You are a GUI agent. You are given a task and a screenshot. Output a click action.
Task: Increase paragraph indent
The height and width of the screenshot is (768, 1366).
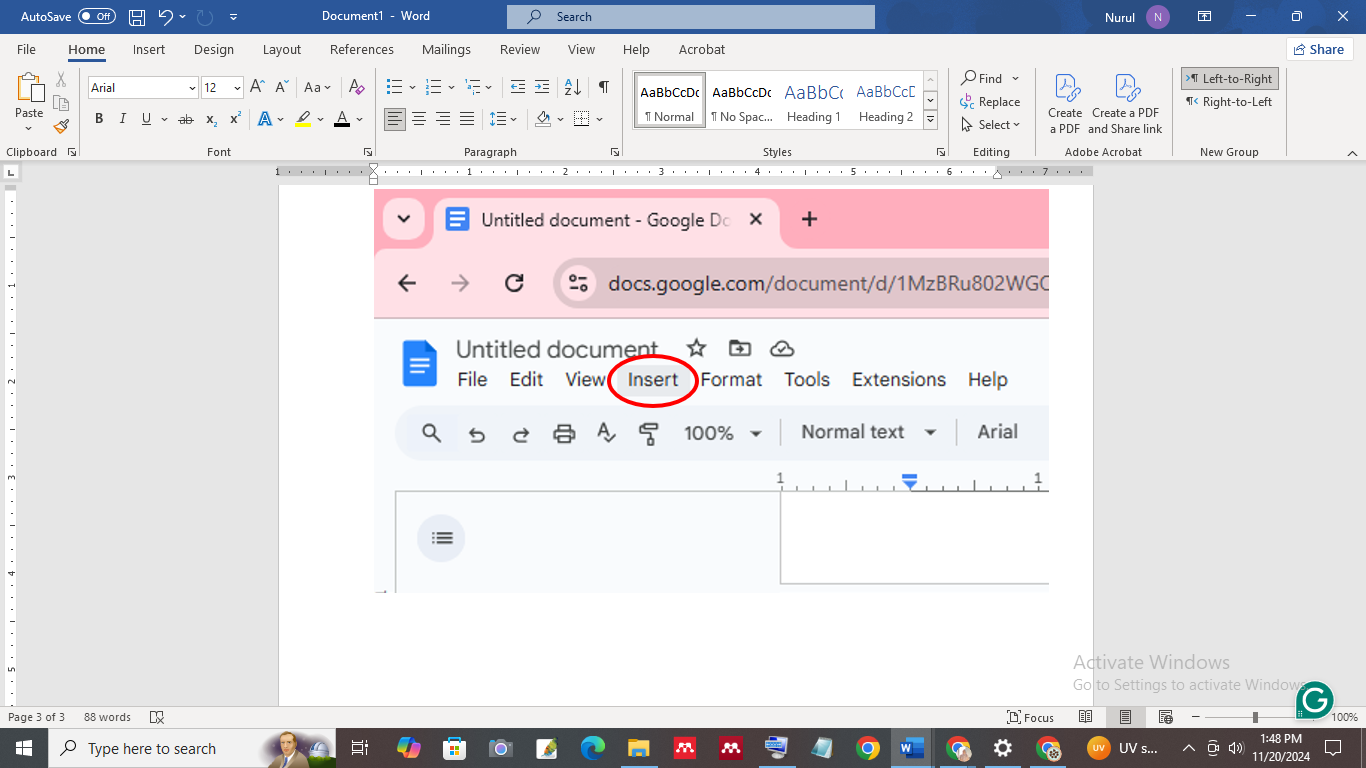(x=541, y=88)
